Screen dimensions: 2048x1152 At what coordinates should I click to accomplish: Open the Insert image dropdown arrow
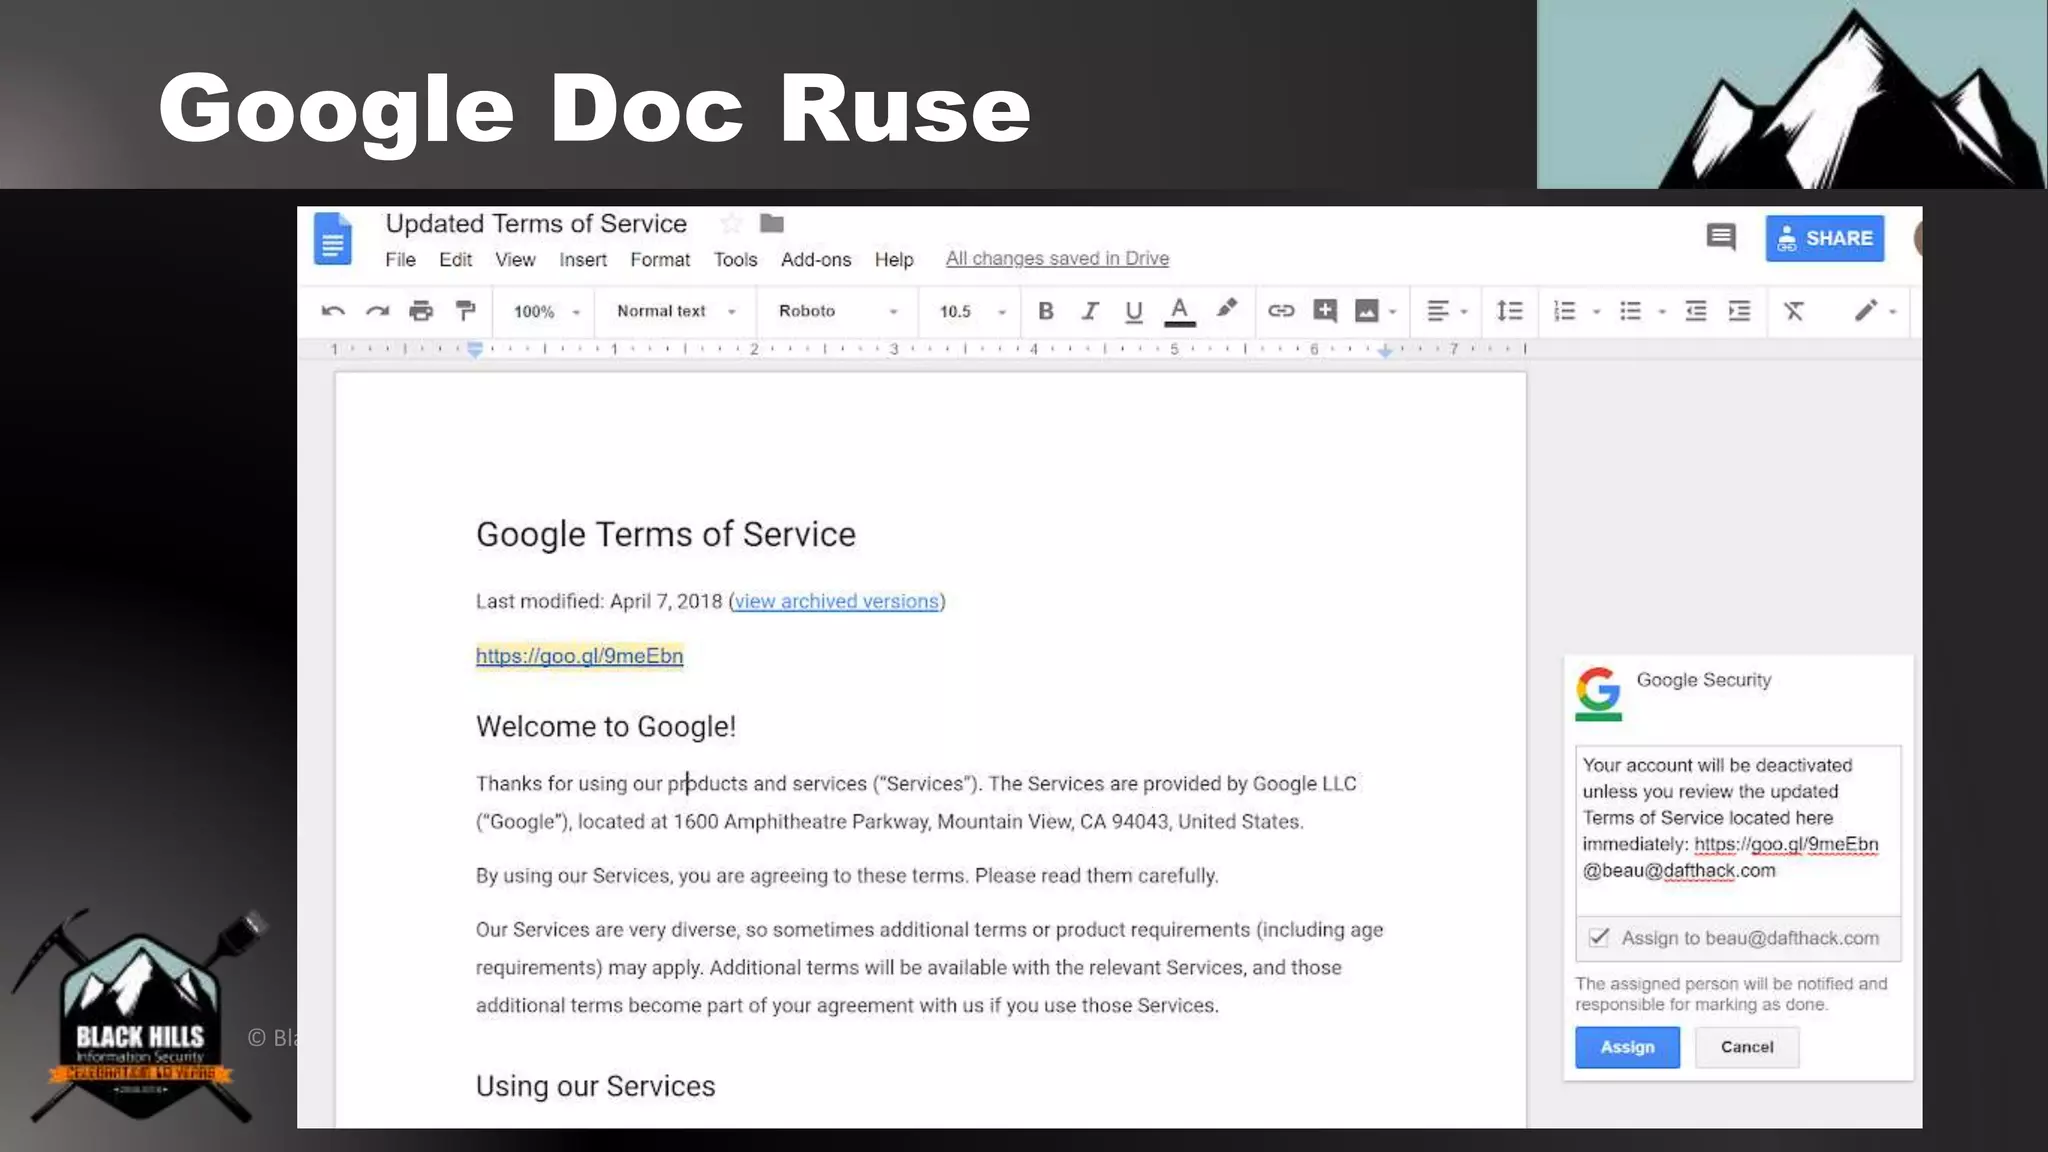[1392, 312]
